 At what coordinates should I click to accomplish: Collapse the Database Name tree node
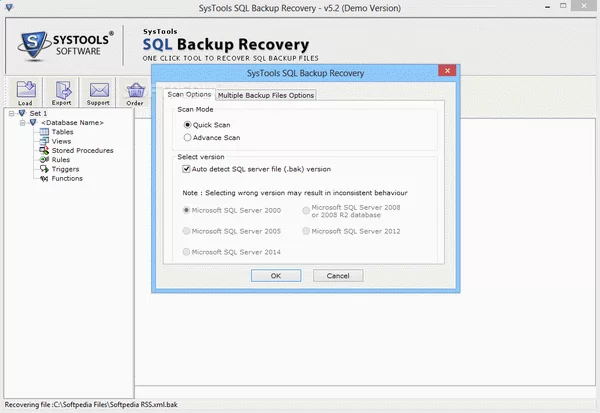click(23, 122)
